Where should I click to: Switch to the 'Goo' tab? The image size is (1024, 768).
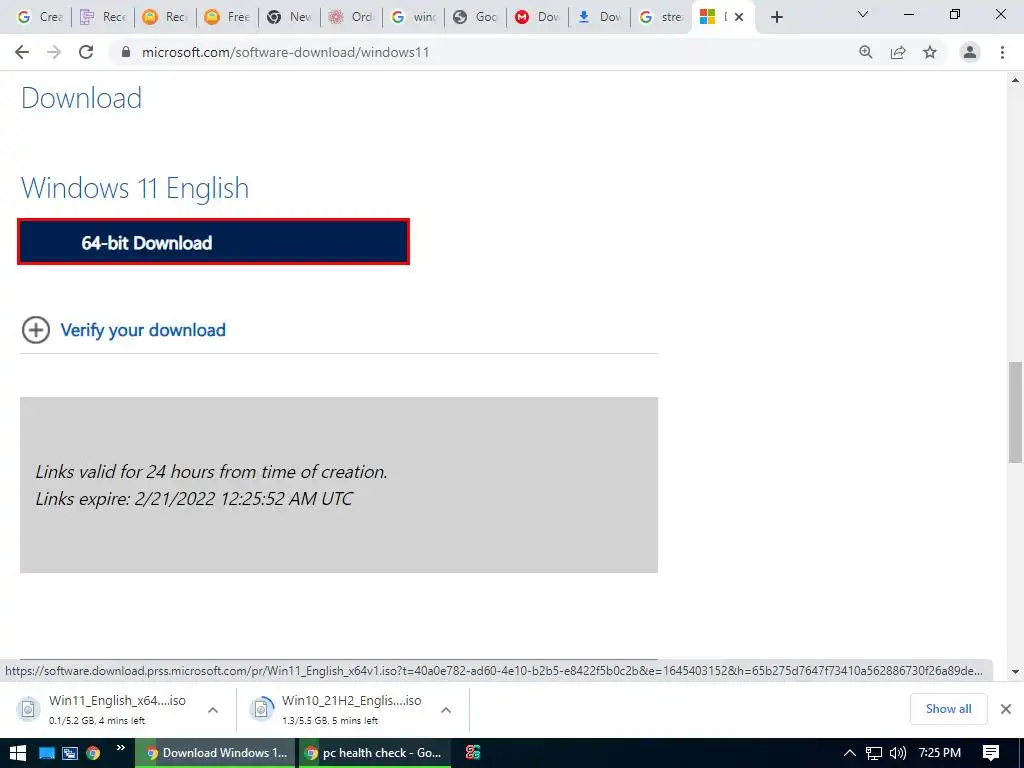point(475,17)
